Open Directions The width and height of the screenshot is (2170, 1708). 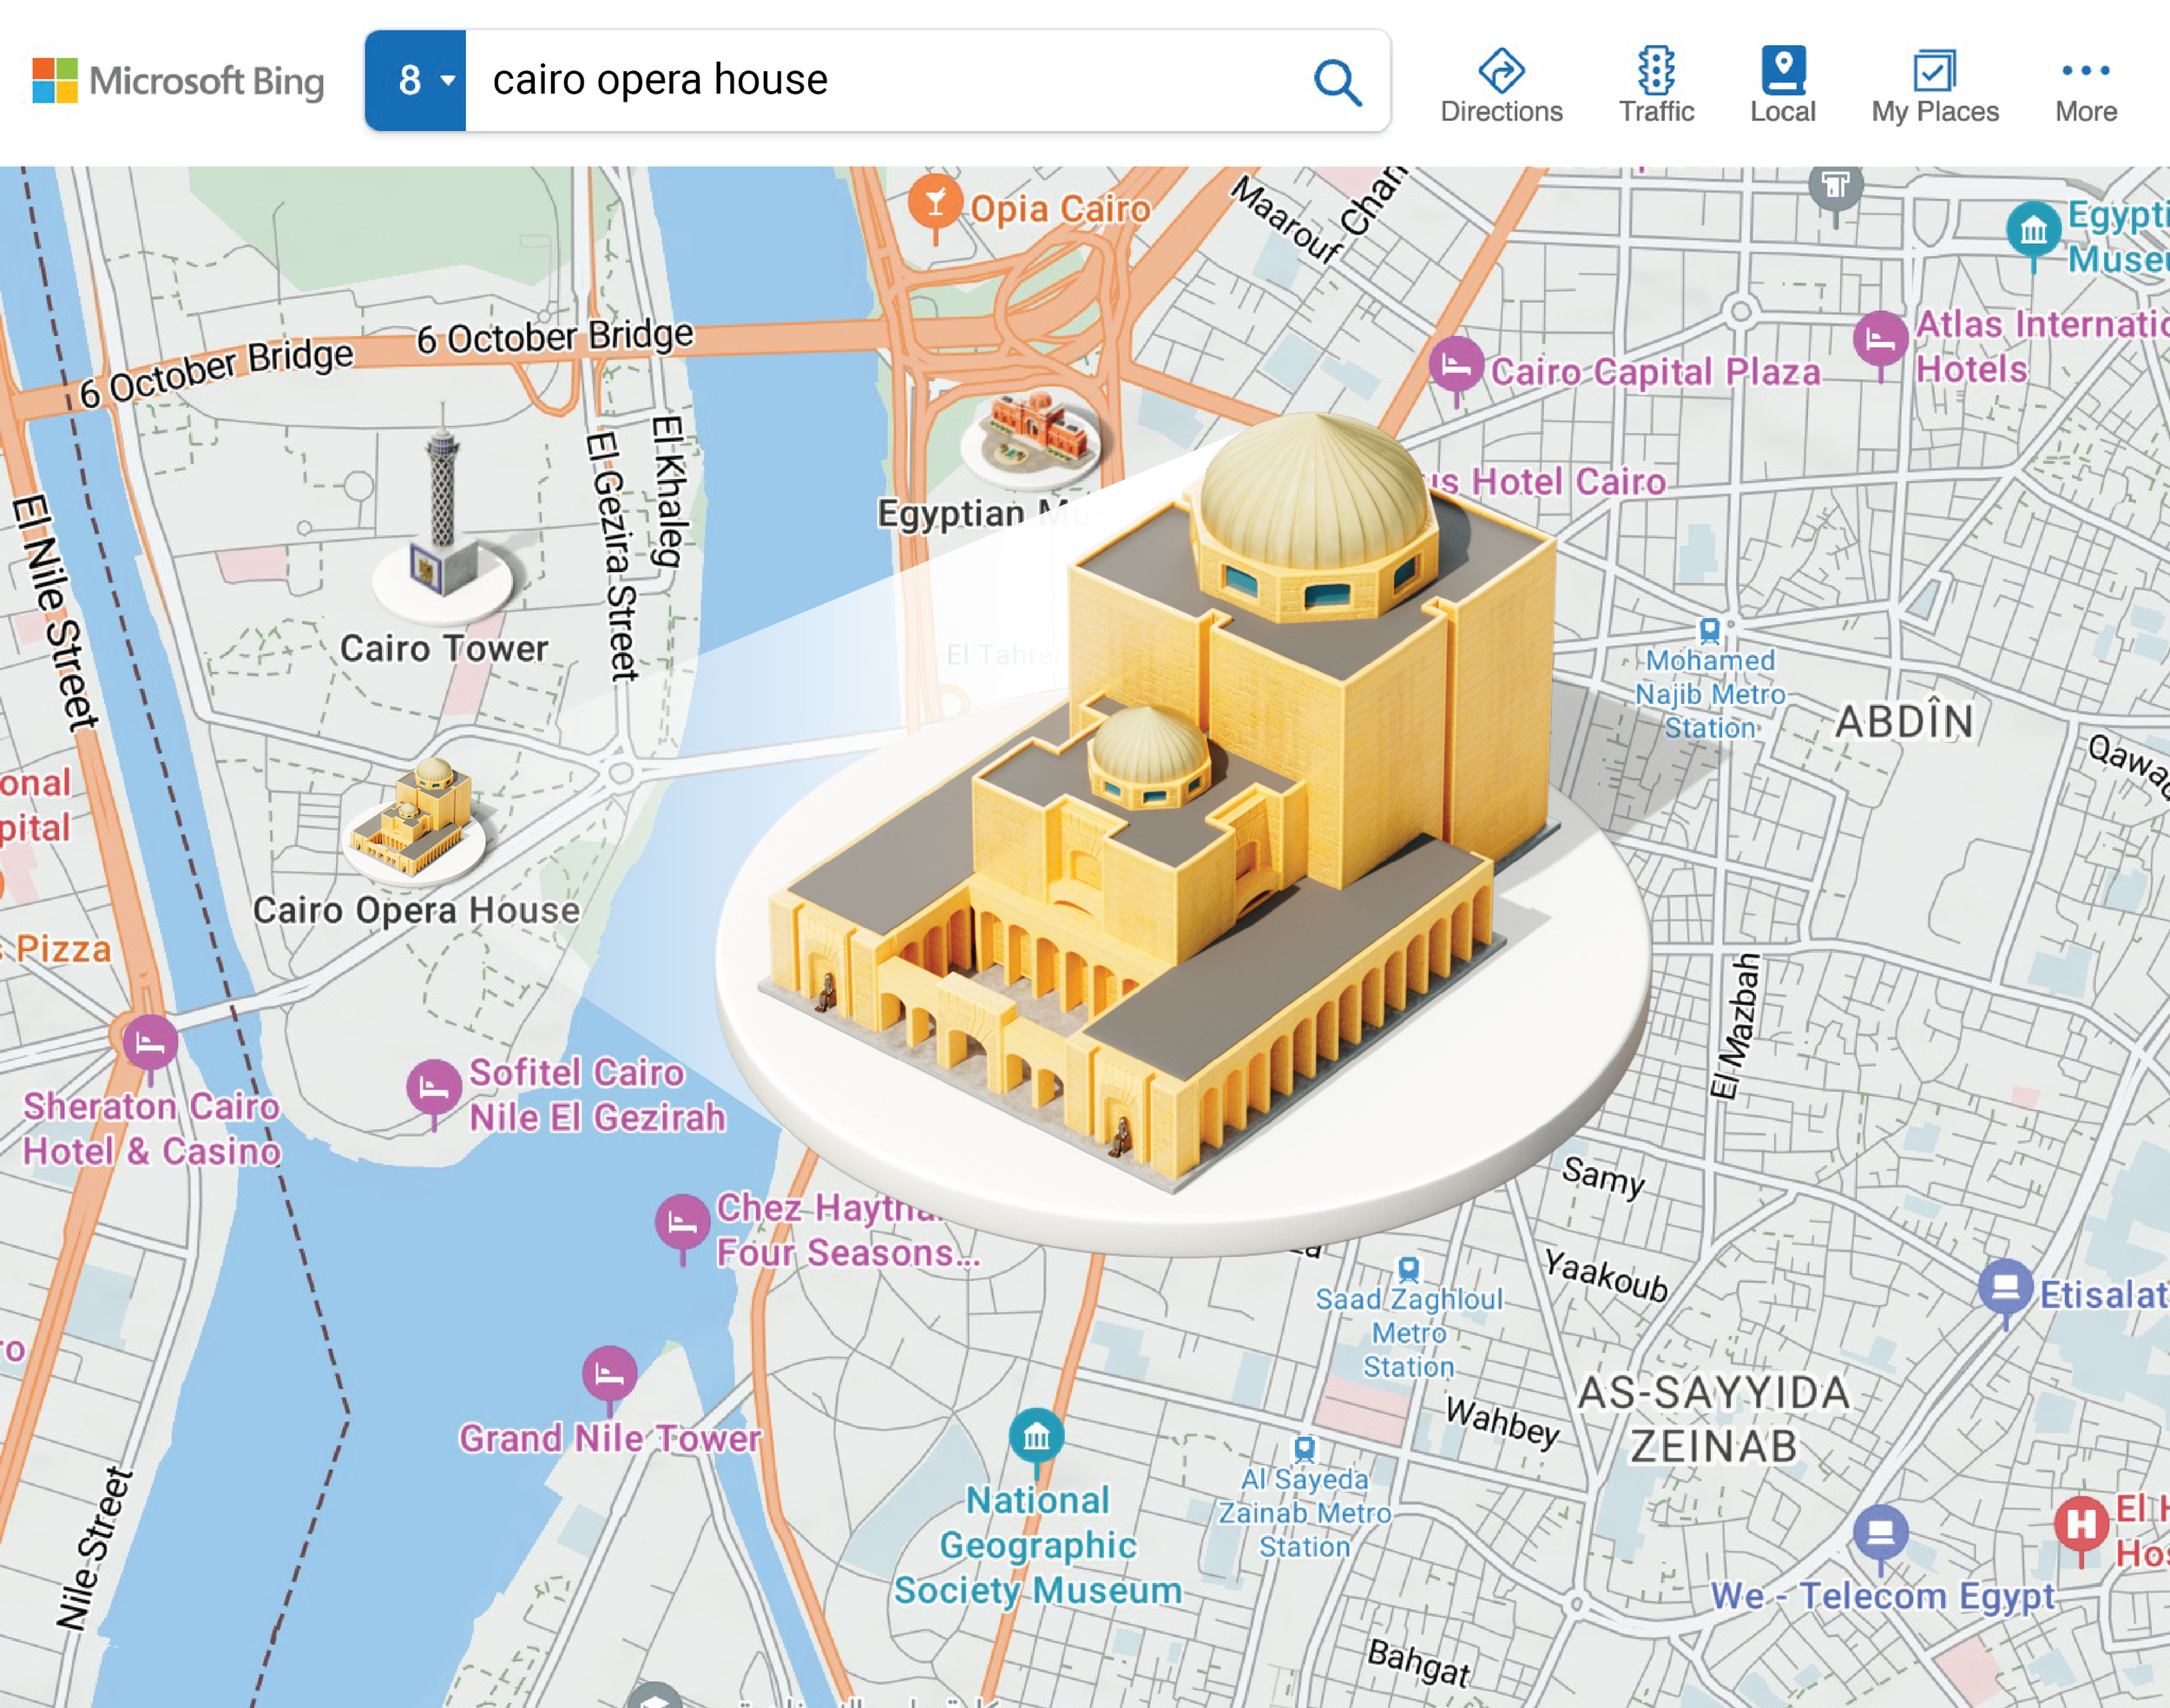coord(1501,85)
